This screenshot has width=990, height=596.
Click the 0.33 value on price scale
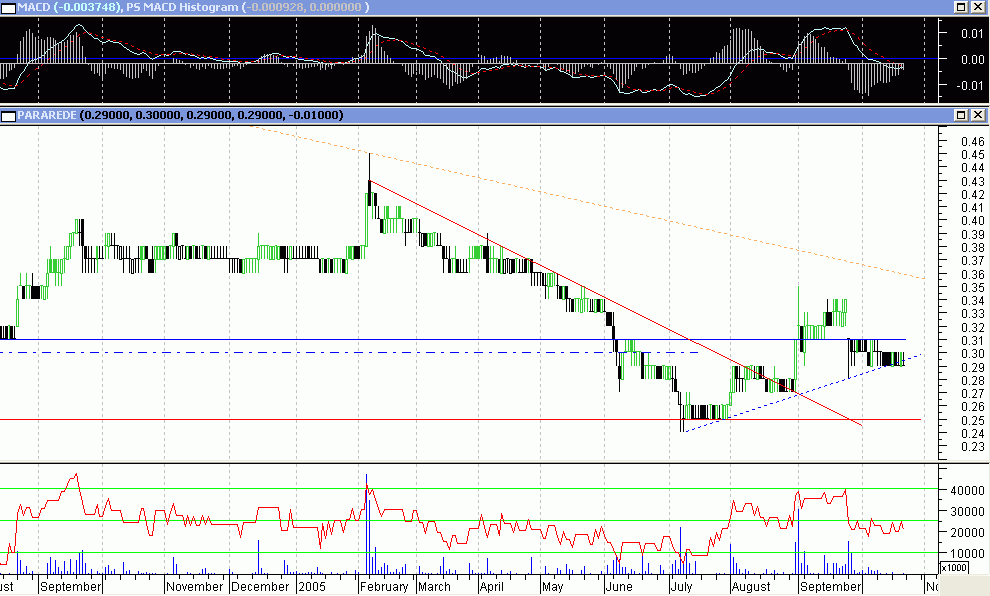tap(972, 314)
